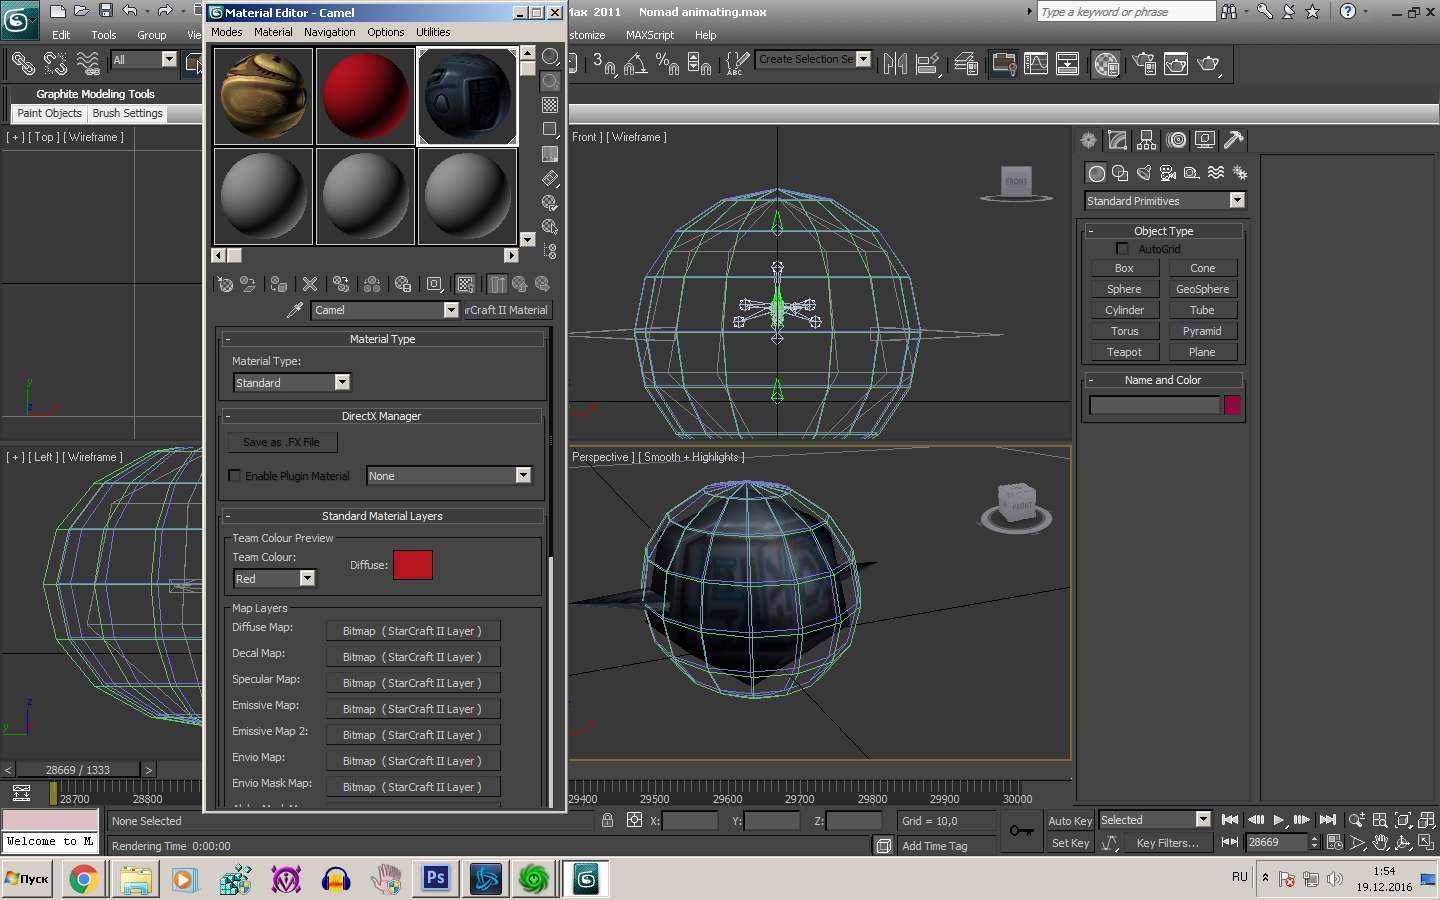This screenshot has height=900, width=1440.
Task: Toggle Key Mode icon near frame field
Action: point(1230,842)
